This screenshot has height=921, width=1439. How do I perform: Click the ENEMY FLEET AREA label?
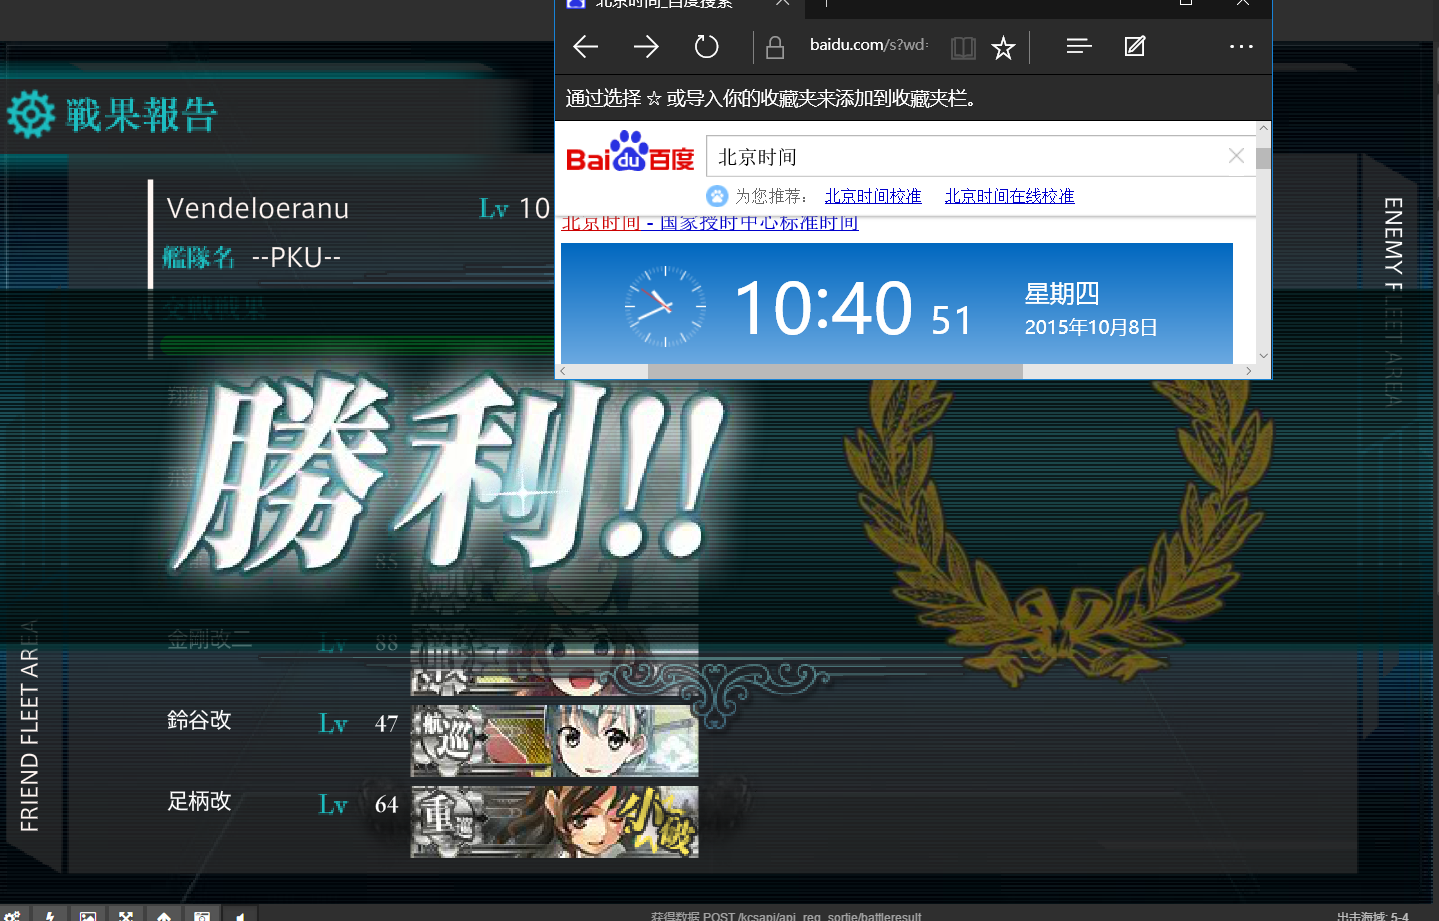pyautogui.click(x=1393, y=301)
